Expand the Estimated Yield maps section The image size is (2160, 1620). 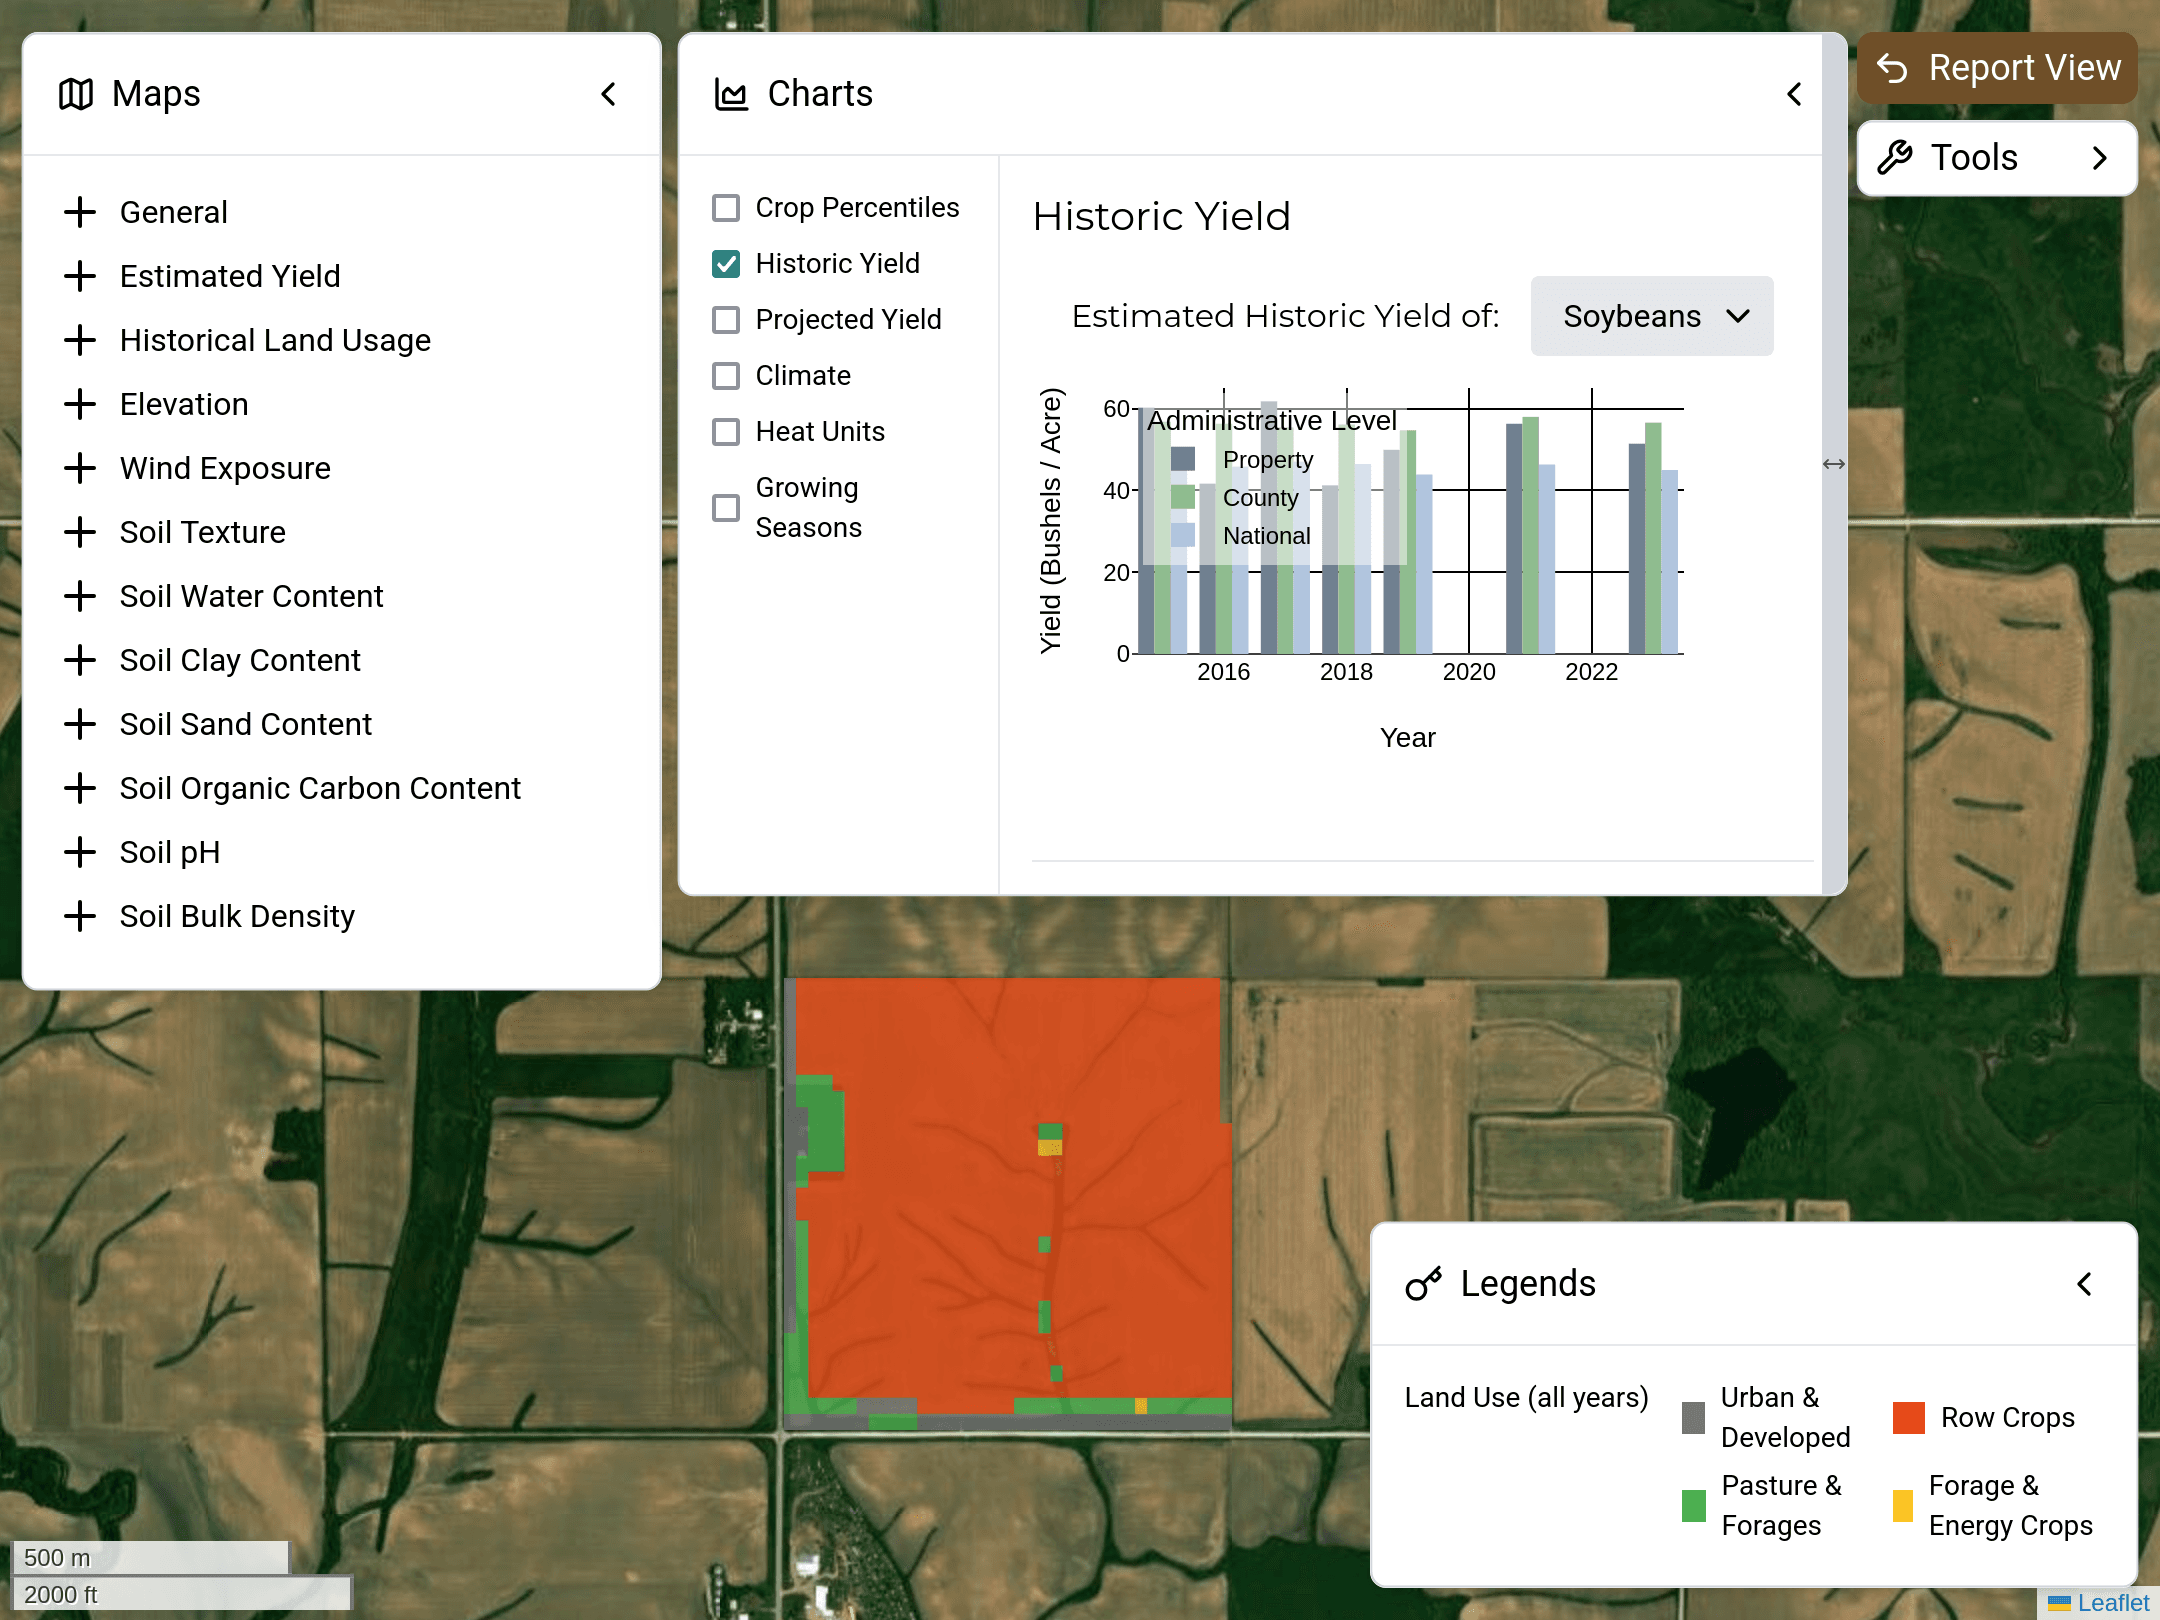click(230, 276)
